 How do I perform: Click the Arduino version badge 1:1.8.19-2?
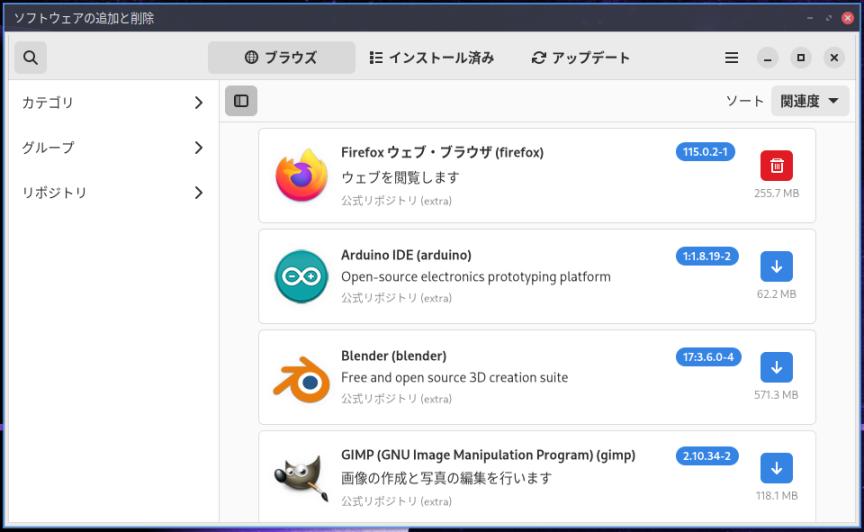[x=707, y=256]
